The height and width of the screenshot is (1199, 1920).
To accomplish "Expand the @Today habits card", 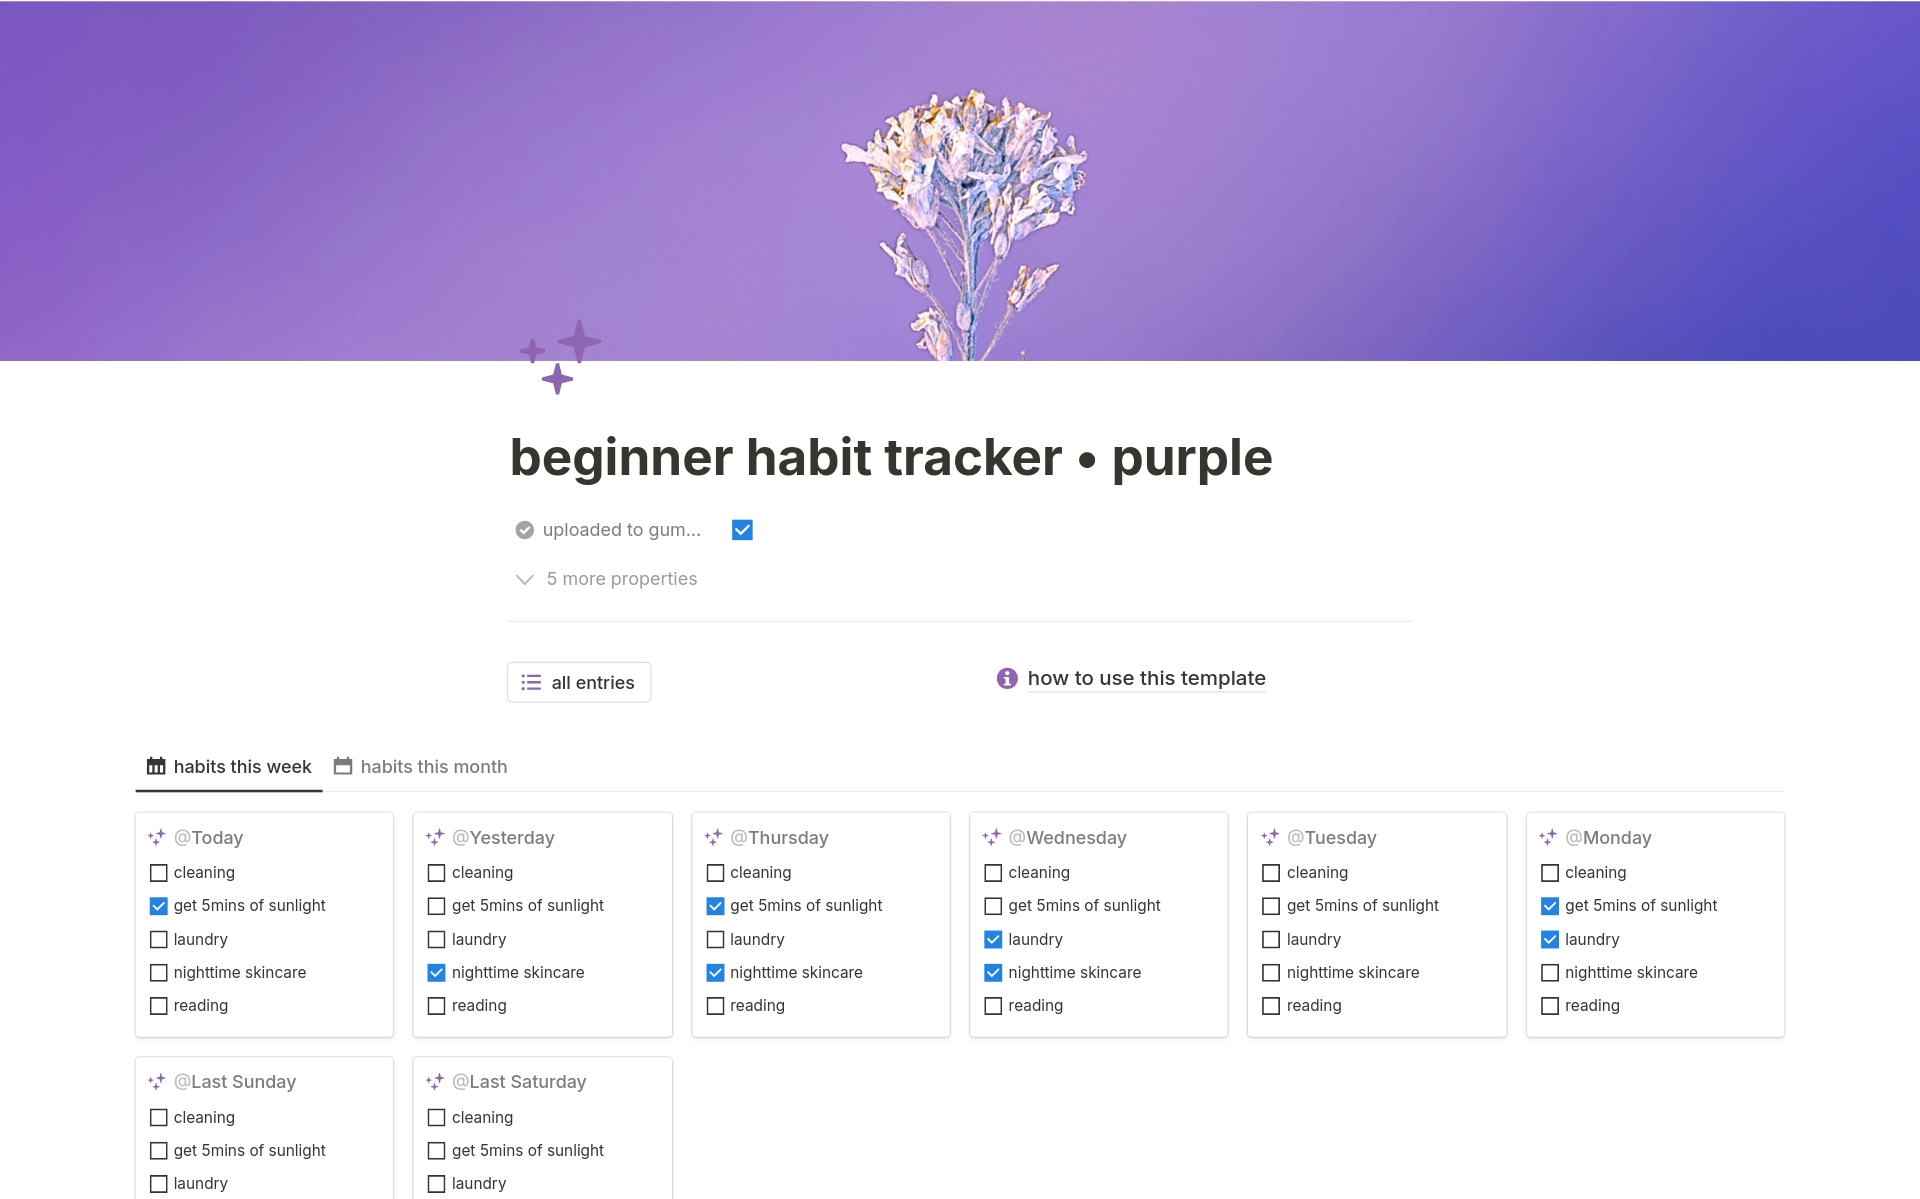I will (x=209, y=837).
